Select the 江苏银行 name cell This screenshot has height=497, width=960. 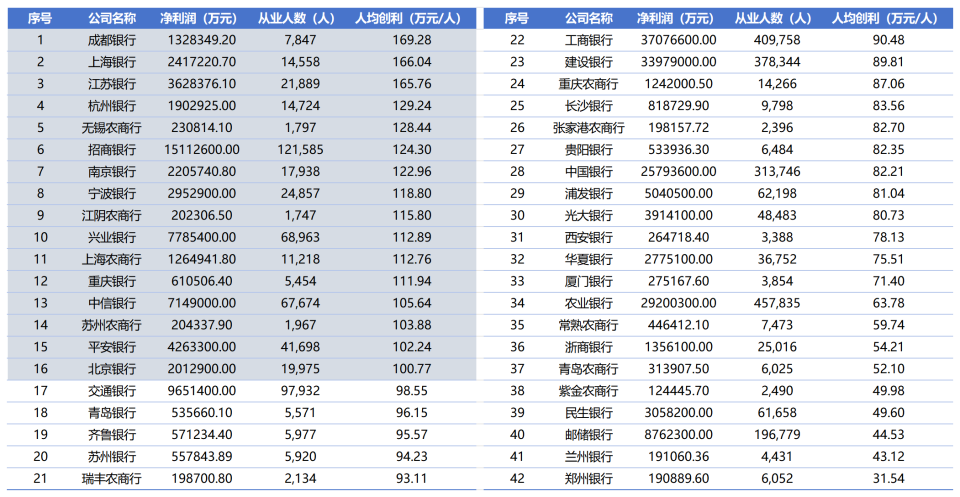(111, 84)
